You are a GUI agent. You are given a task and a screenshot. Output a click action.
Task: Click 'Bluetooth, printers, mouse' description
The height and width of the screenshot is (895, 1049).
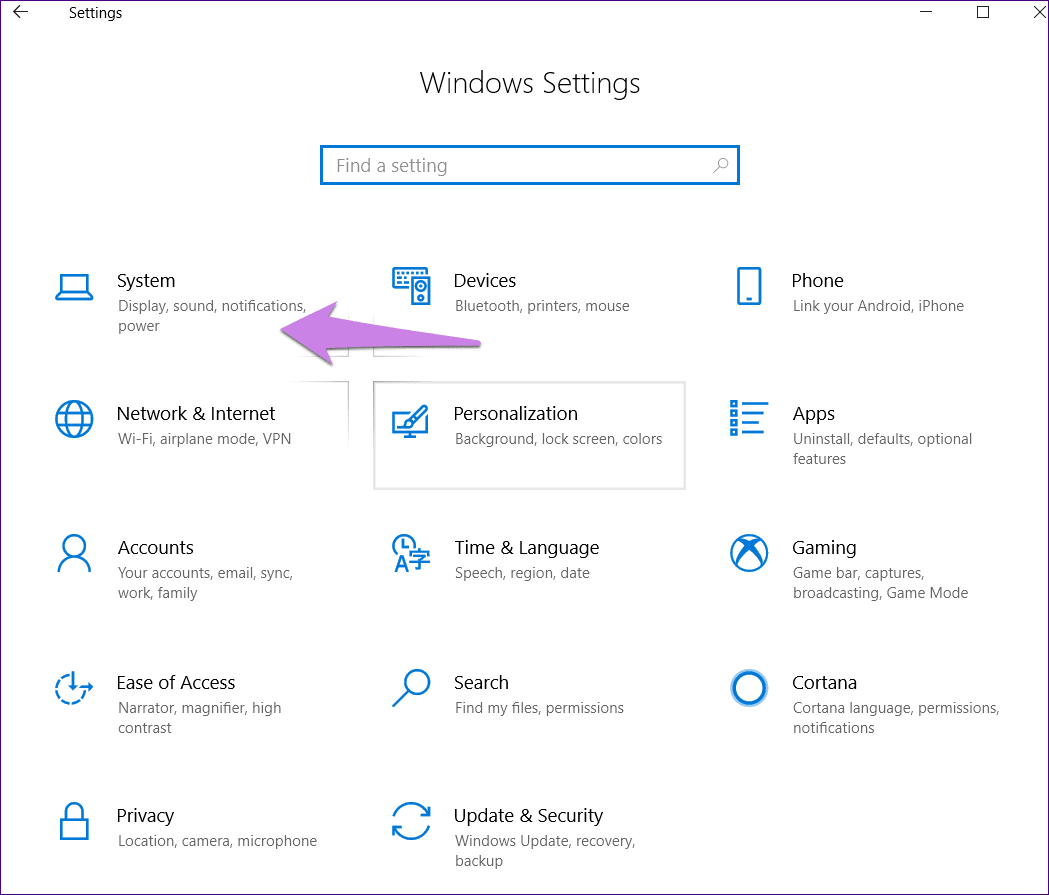542,306
